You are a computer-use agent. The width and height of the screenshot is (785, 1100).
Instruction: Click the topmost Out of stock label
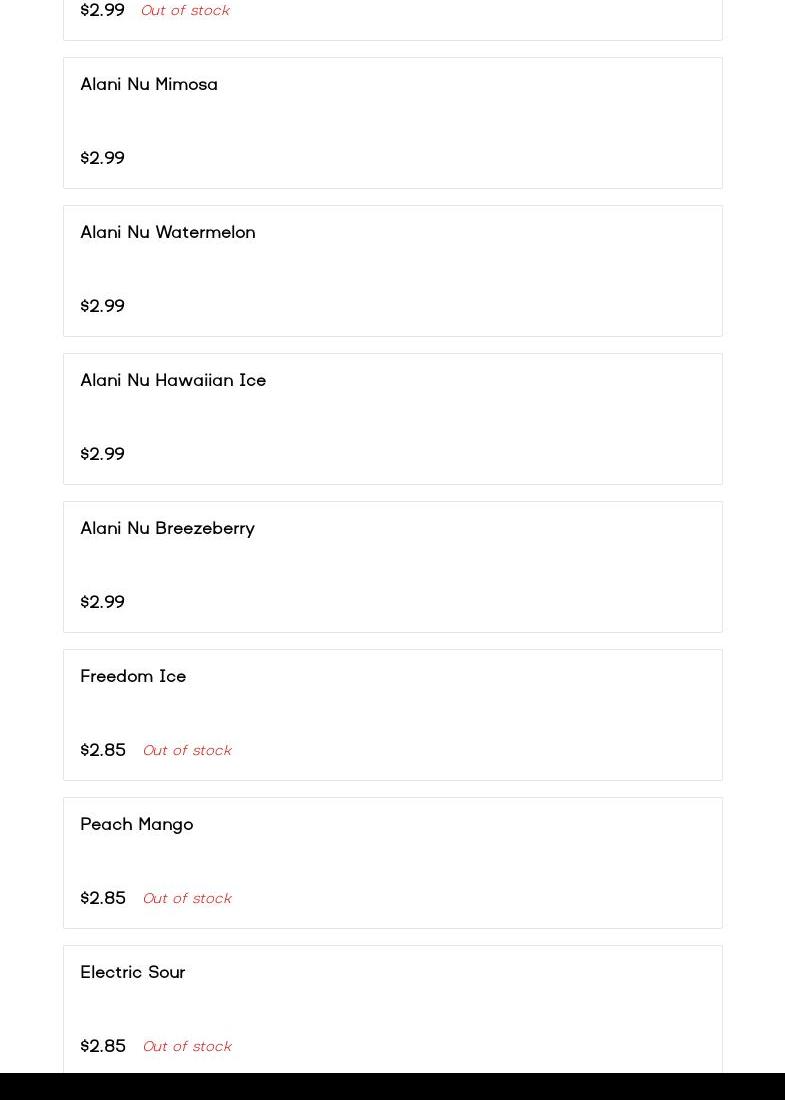point(184,11)
